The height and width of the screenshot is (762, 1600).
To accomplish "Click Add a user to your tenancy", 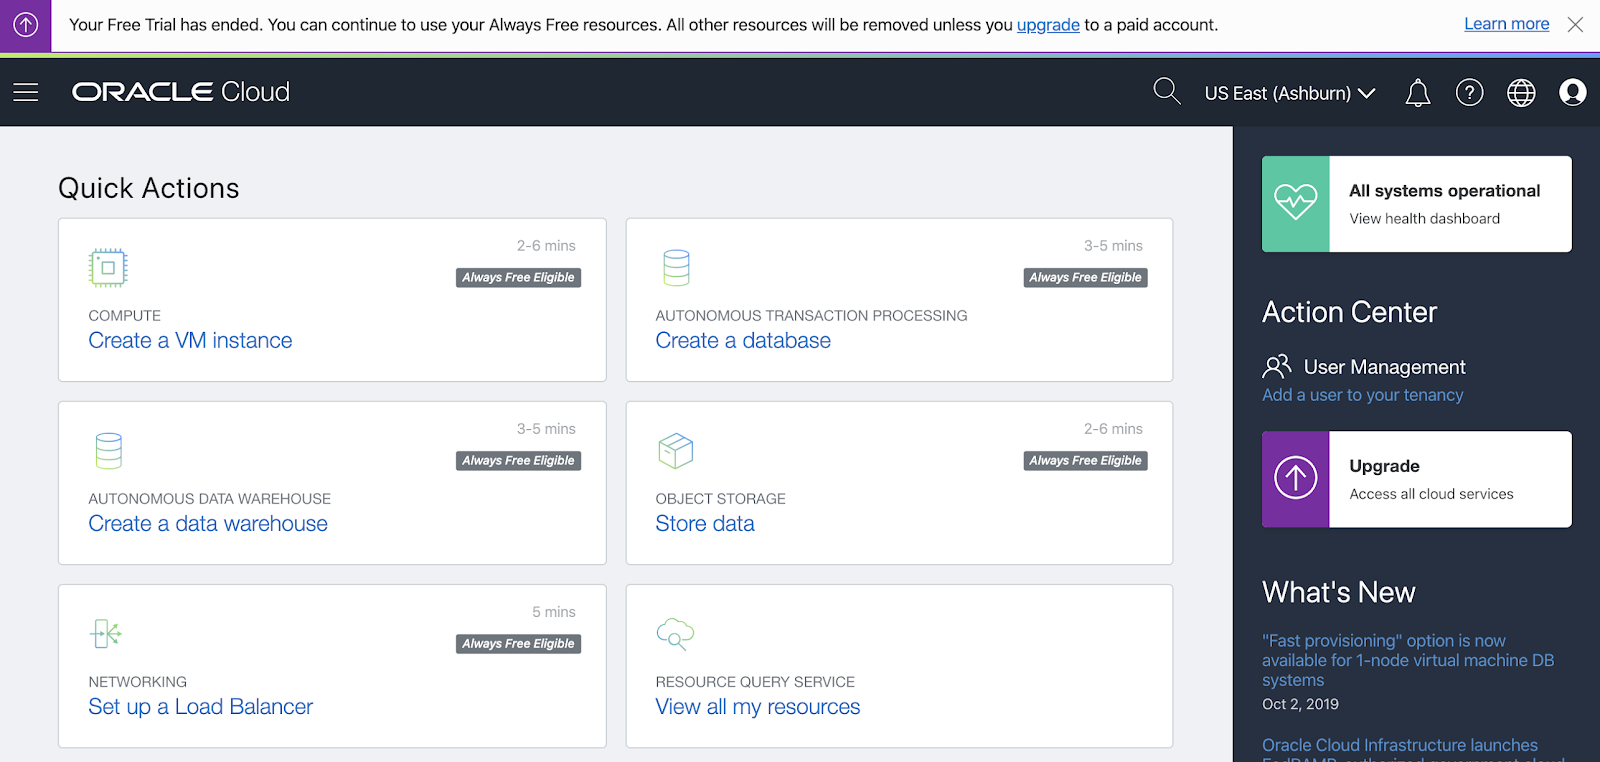I will [x=1362, y=395].
